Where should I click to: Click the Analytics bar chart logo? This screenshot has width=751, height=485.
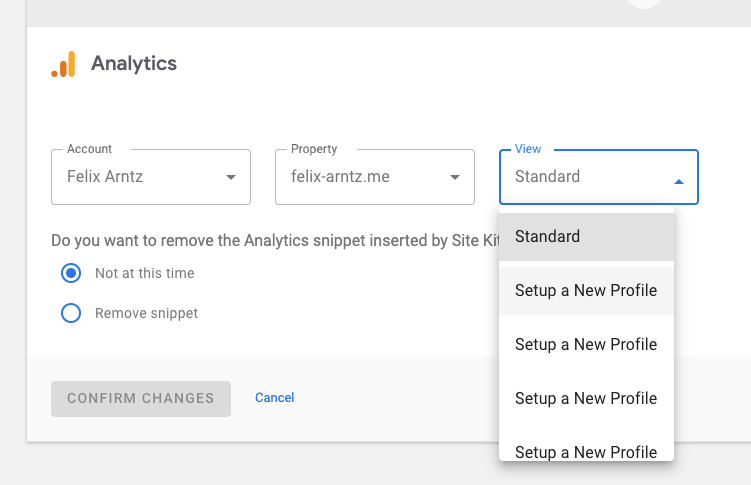[x=63, y=64]
